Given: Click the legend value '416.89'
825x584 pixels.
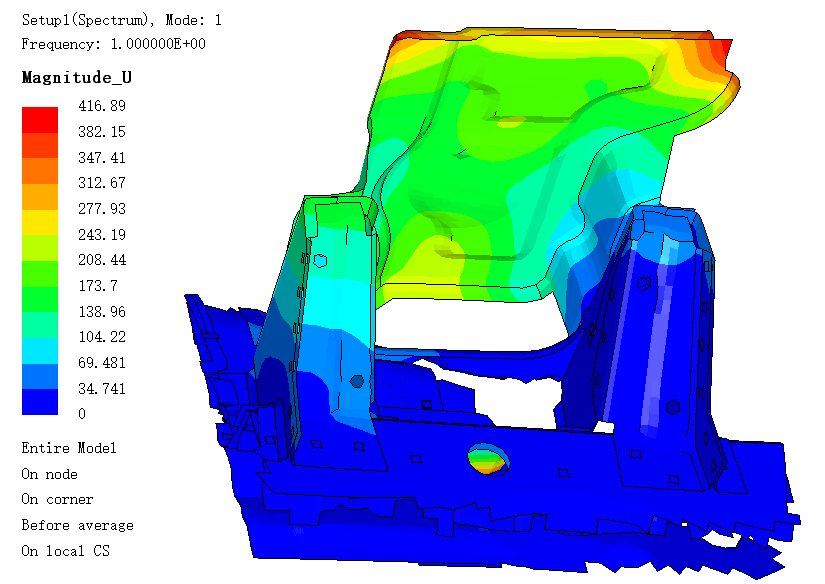Looking at the screenshot, I should pyautogui.click(x=102, y=106).
